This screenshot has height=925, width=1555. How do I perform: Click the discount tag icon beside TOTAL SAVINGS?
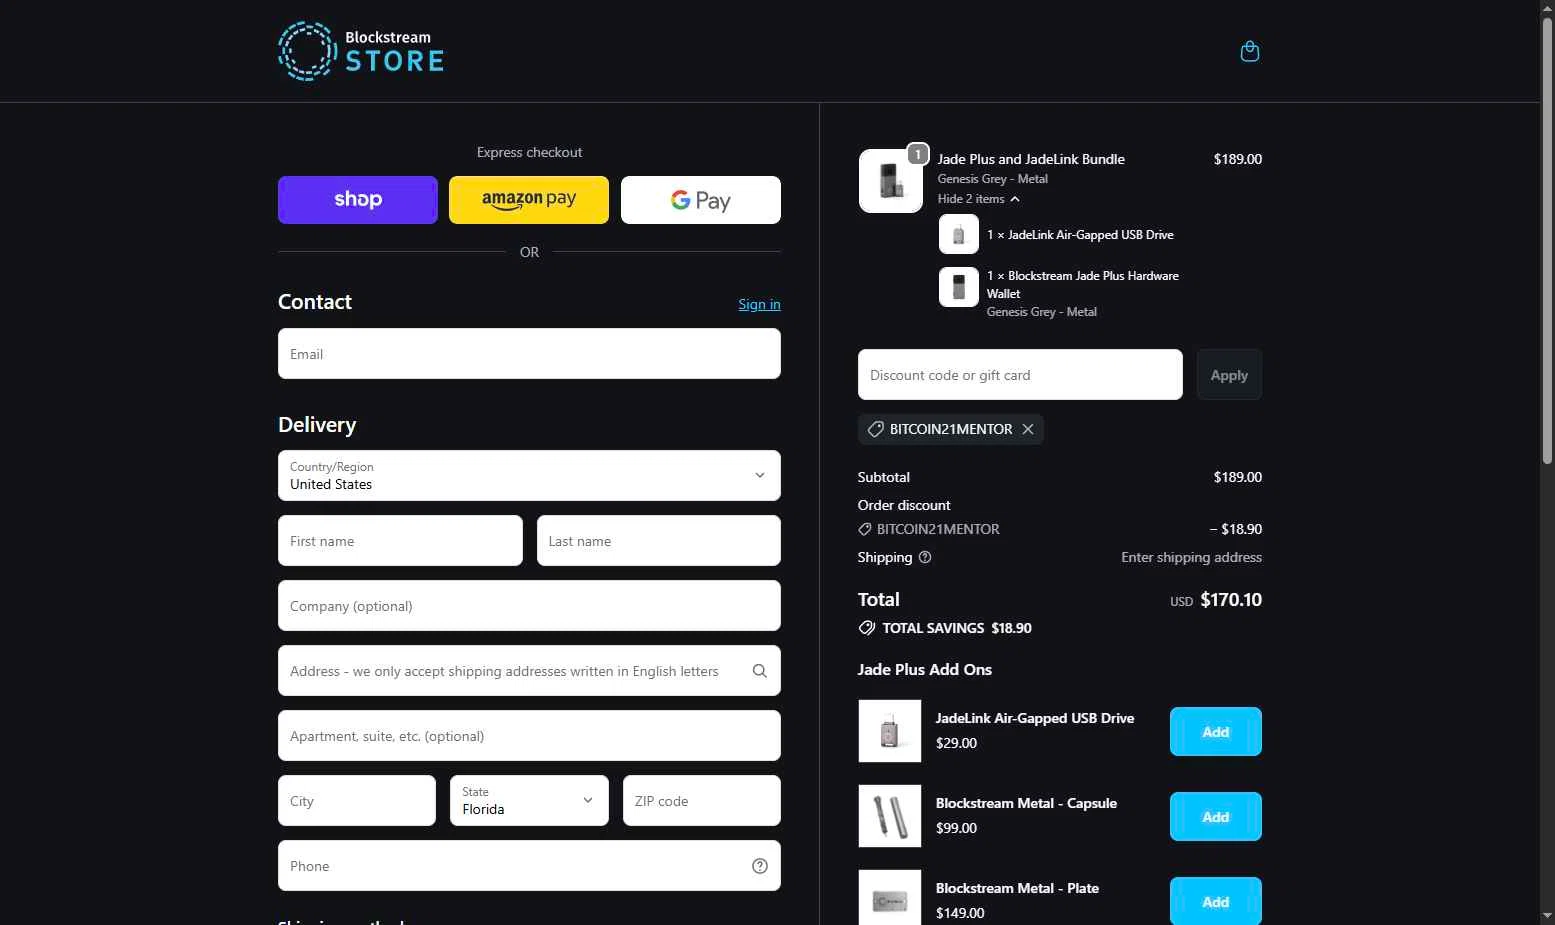click(x=867, y=628)
